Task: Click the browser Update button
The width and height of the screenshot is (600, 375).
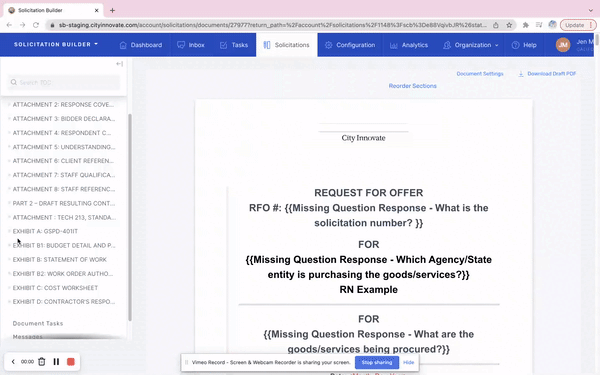Action: (578, 25)
